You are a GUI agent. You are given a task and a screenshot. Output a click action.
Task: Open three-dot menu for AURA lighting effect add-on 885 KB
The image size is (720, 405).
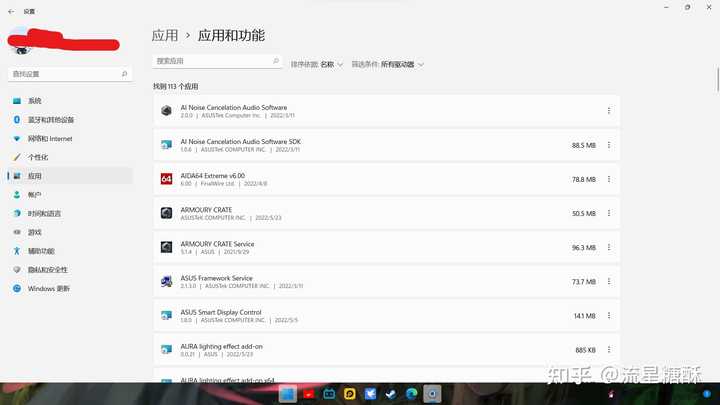pyautogui.click(x=609, y=349)
